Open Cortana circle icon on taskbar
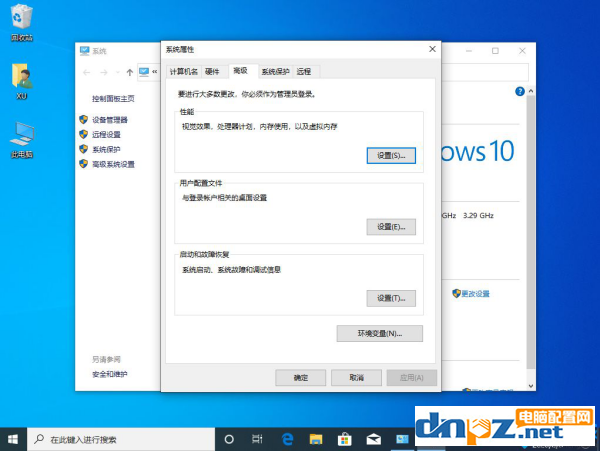Viewport: 600px width, 451px height. point(229,439)
